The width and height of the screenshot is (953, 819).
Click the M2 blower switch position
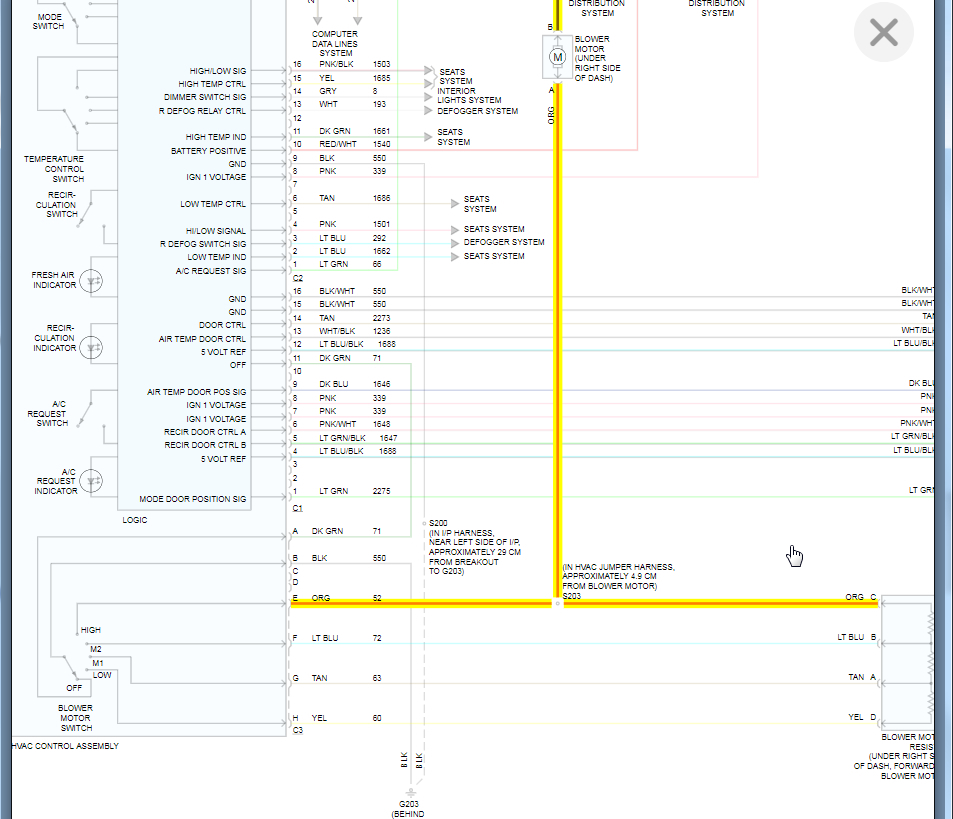96,649
